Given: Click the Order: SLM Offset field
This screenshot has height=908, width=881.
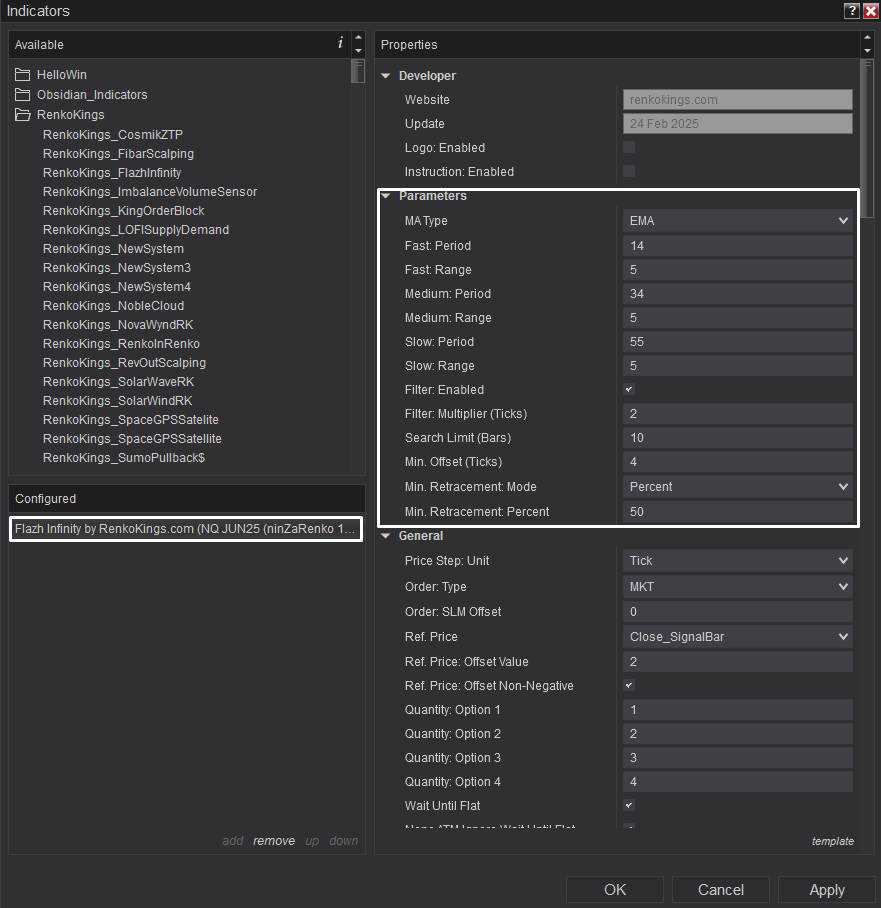Looking at the screenshot, I should [x=737, y=612].
